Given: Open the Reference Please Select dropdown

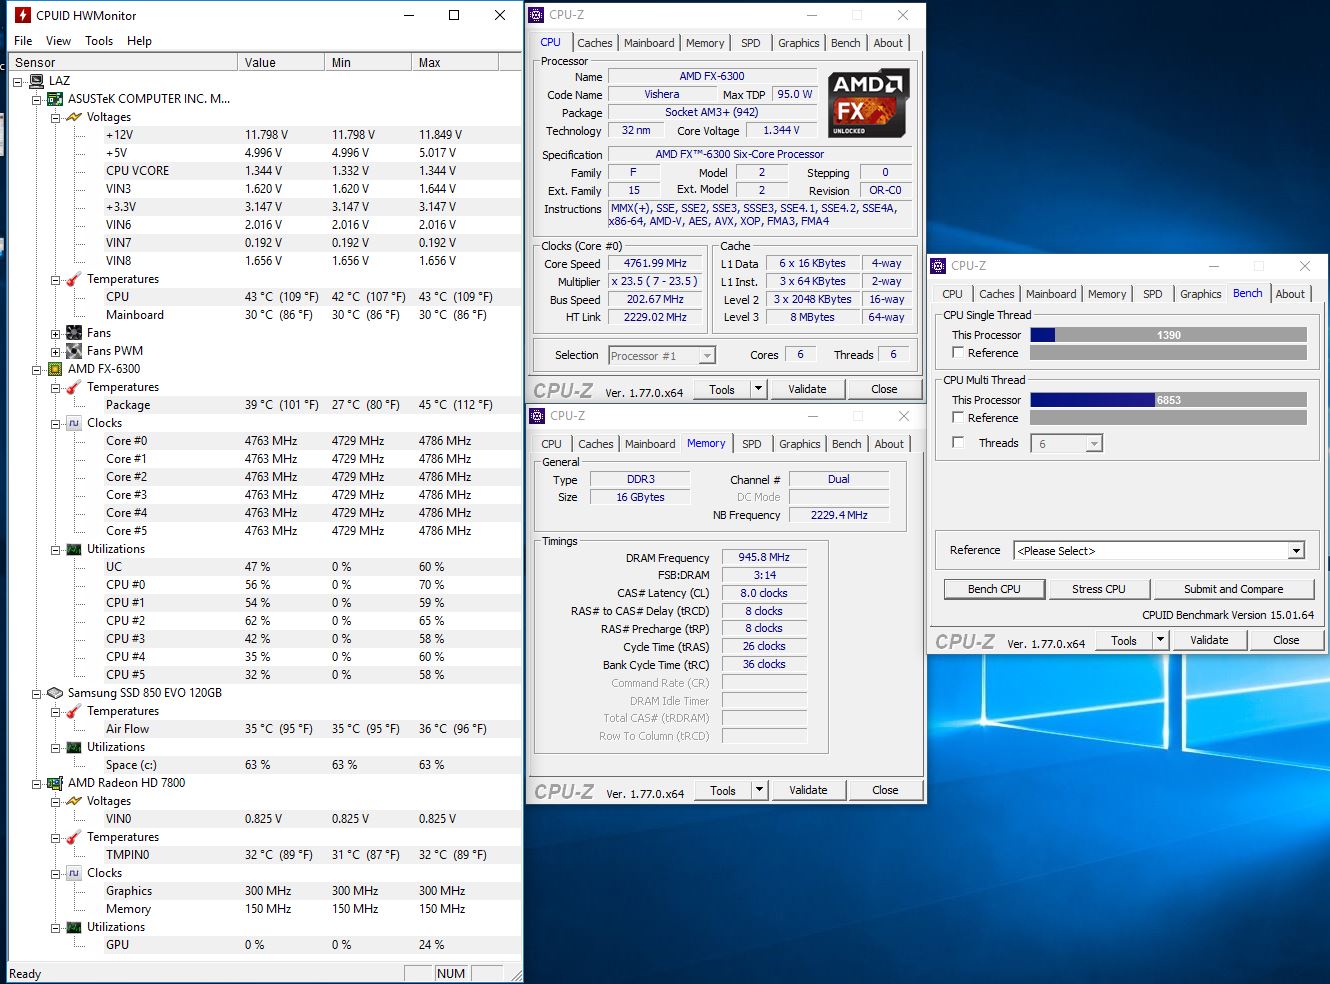Looking at the screenshot, I should [1296, 551].
